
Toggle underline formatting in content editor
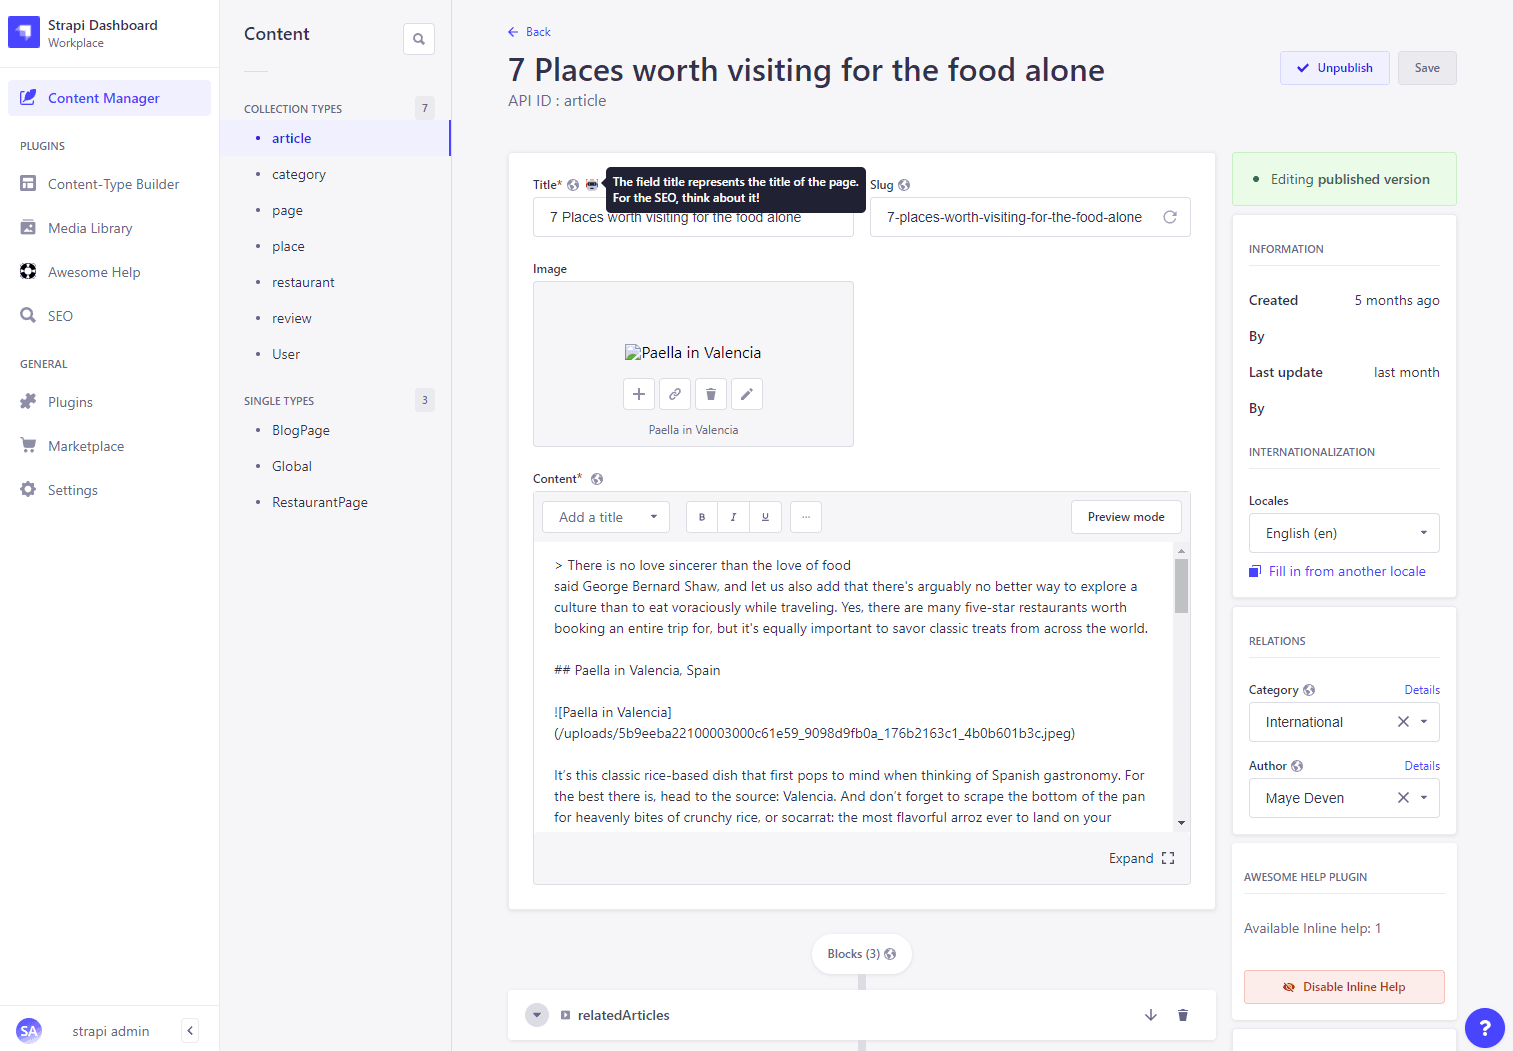765,517
